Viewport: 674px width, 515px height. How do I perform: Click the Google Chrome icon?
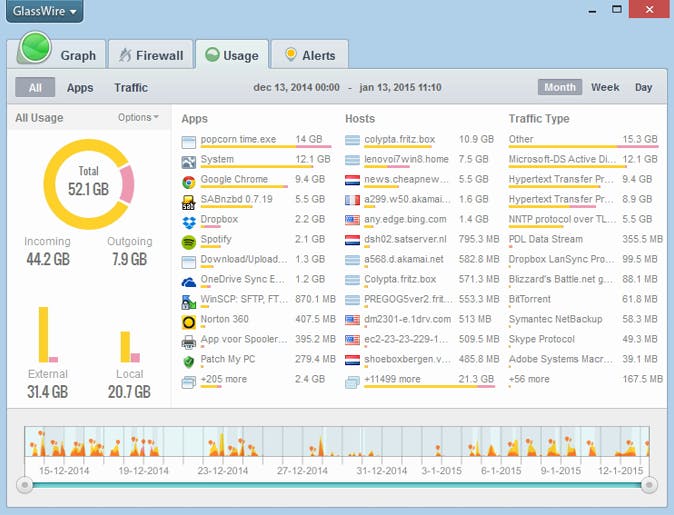tap(188, 182)
